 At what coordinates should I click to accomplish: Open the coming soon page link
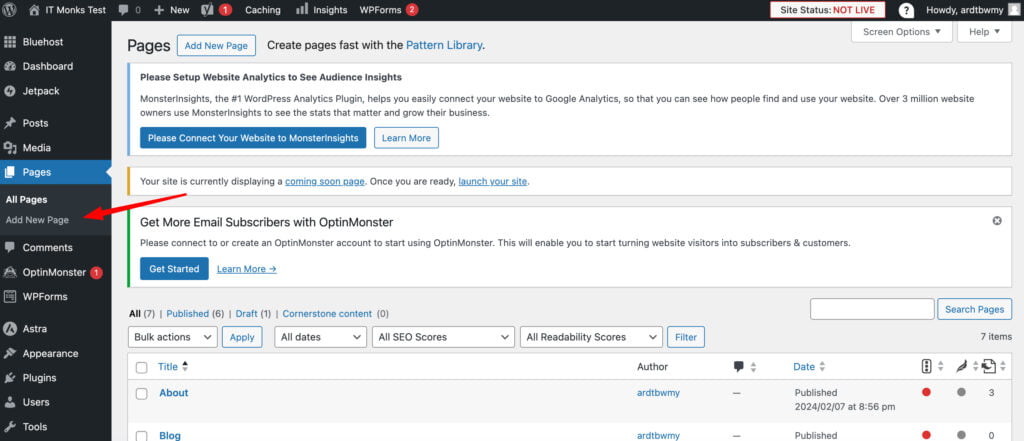325,182
